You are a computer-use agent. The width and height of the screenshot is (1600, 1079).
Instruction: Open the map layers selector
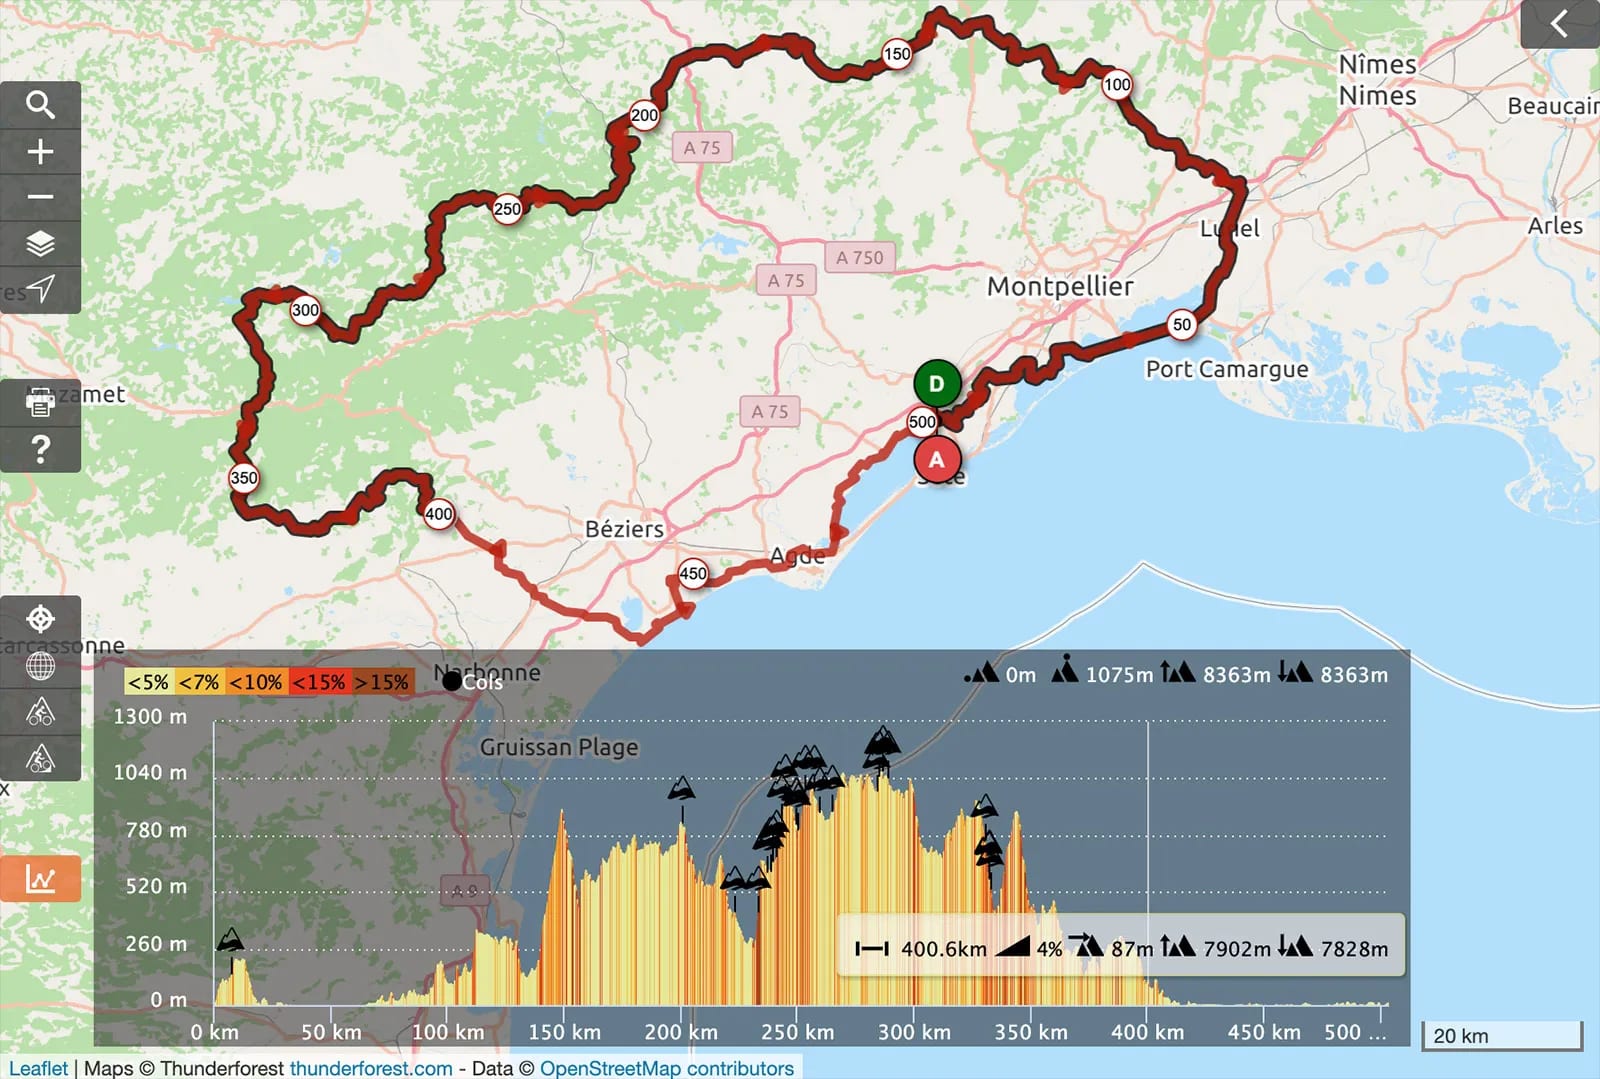click(40, 244)
